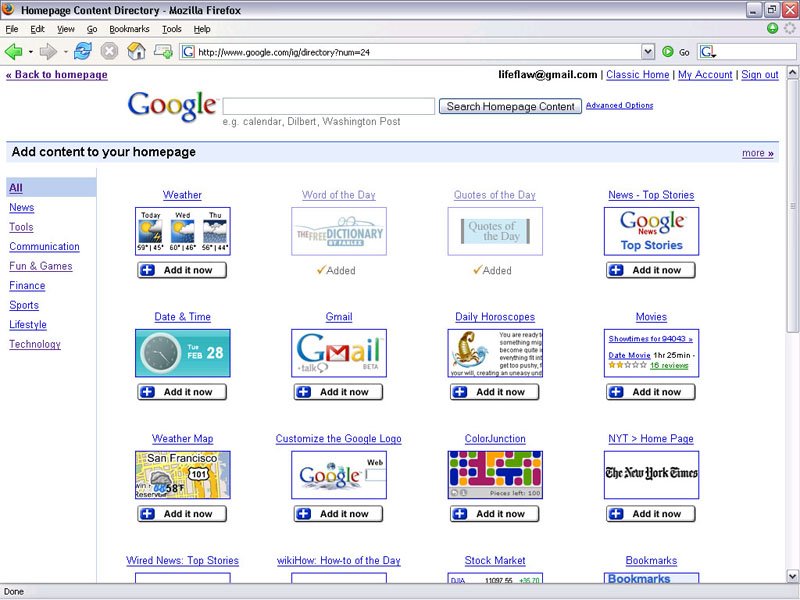Image resolution: width=800 pixels, height=600 pixels.
Task: Open the Stock Market title link
Action: tap(495, 560)
